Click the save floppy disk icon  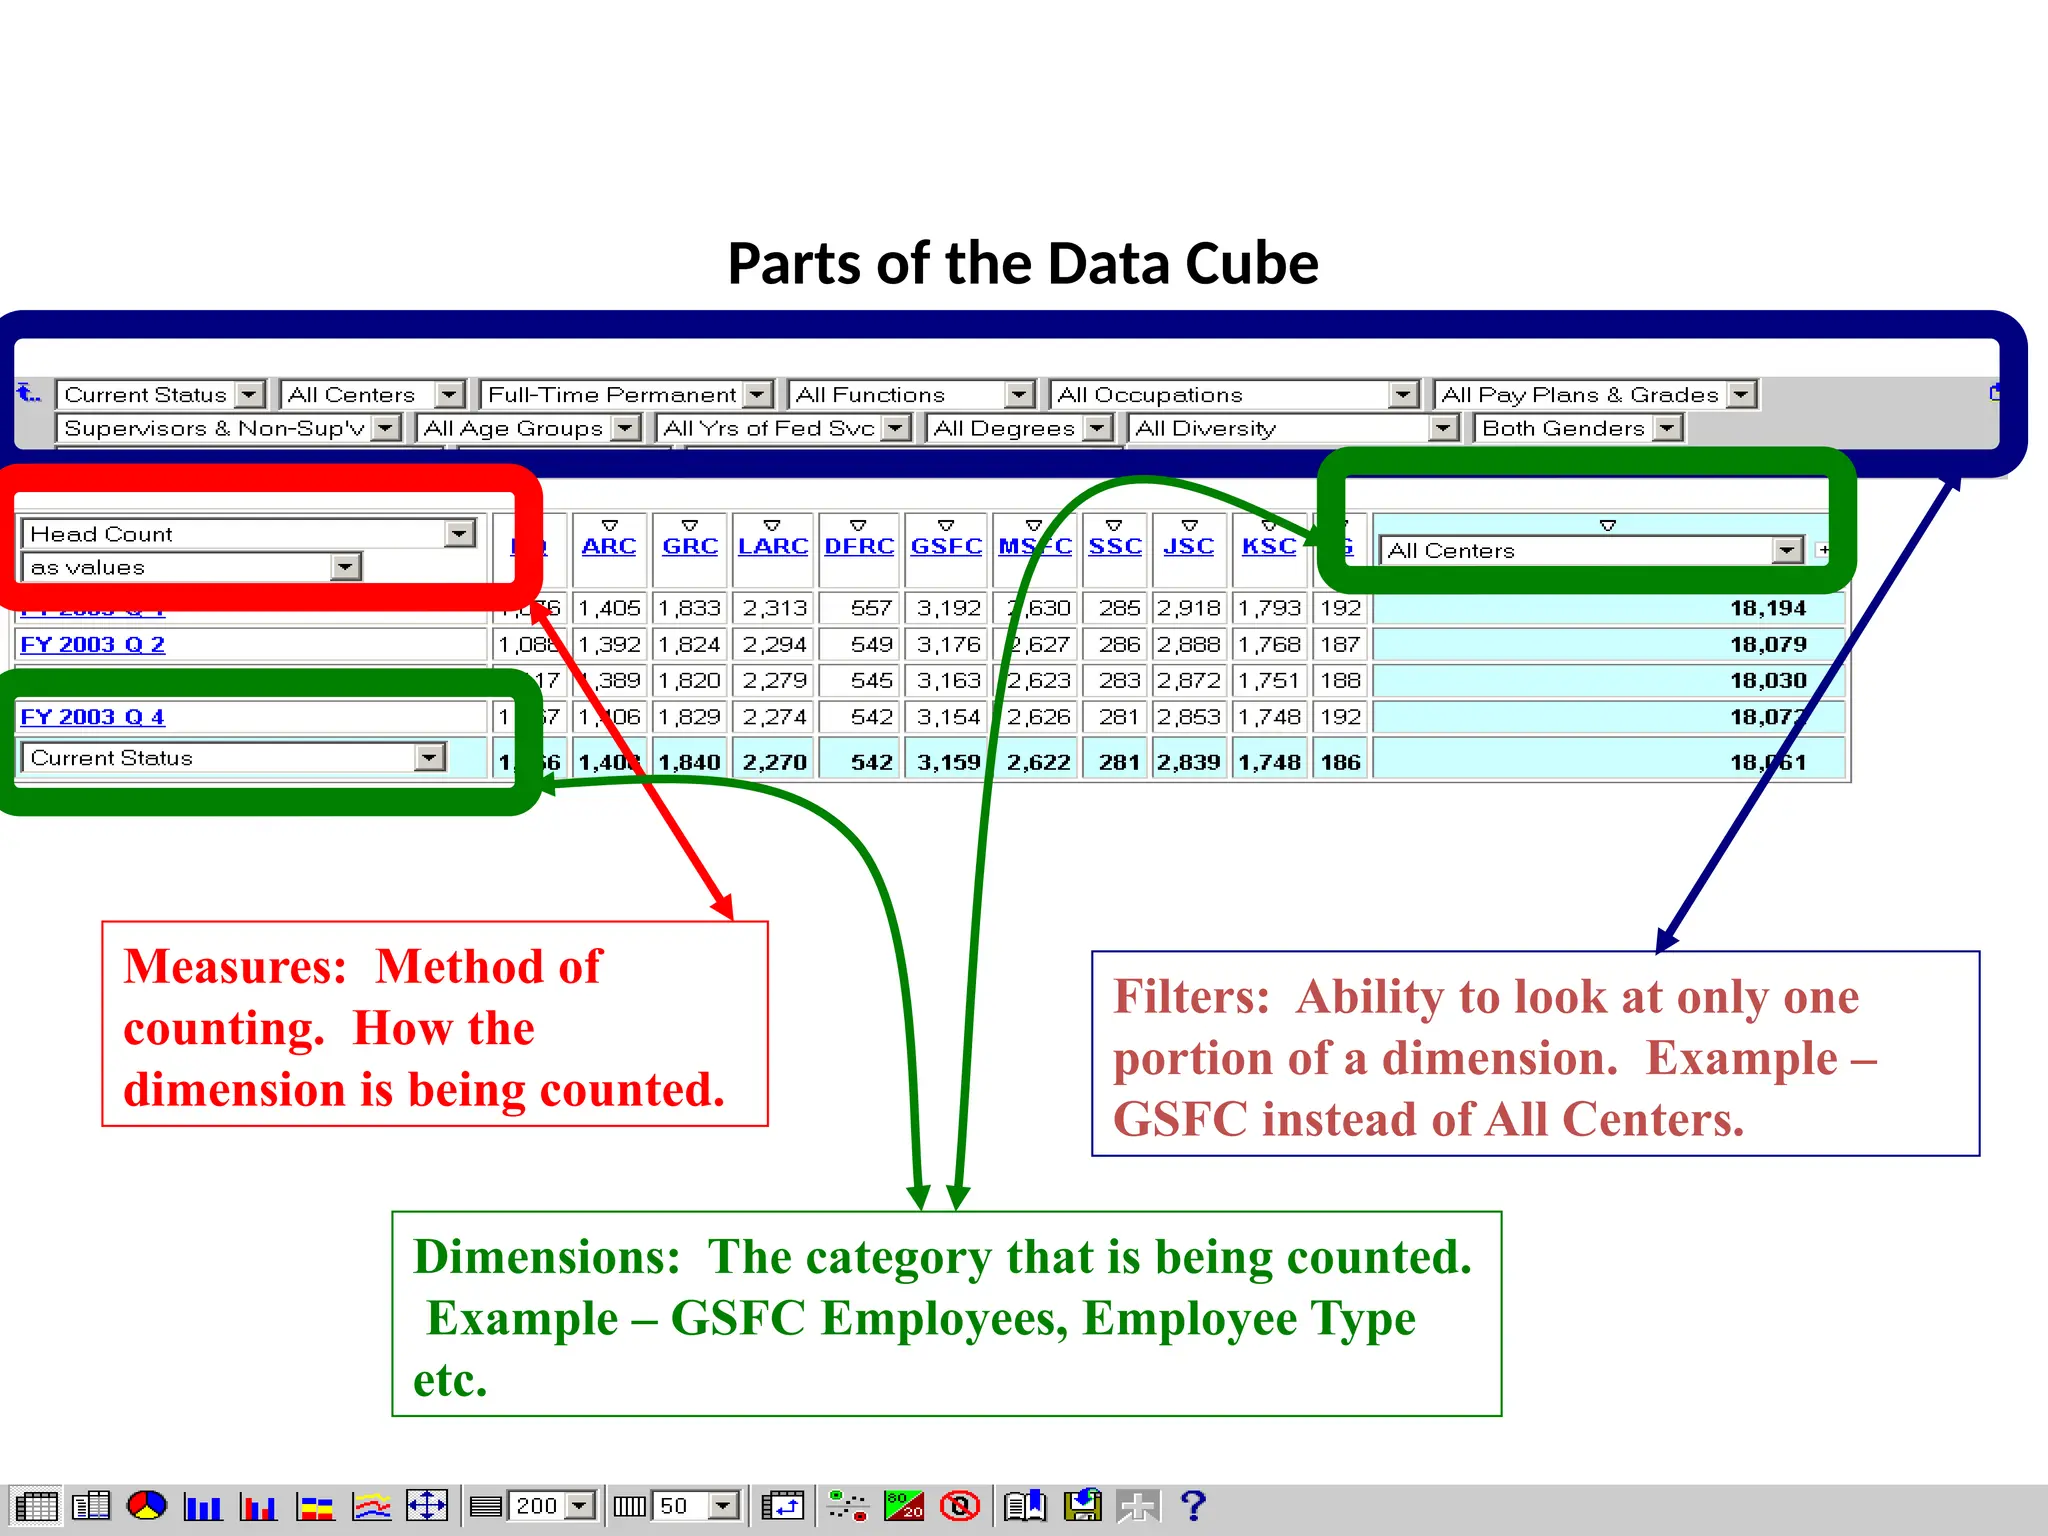[1082, 1506]
